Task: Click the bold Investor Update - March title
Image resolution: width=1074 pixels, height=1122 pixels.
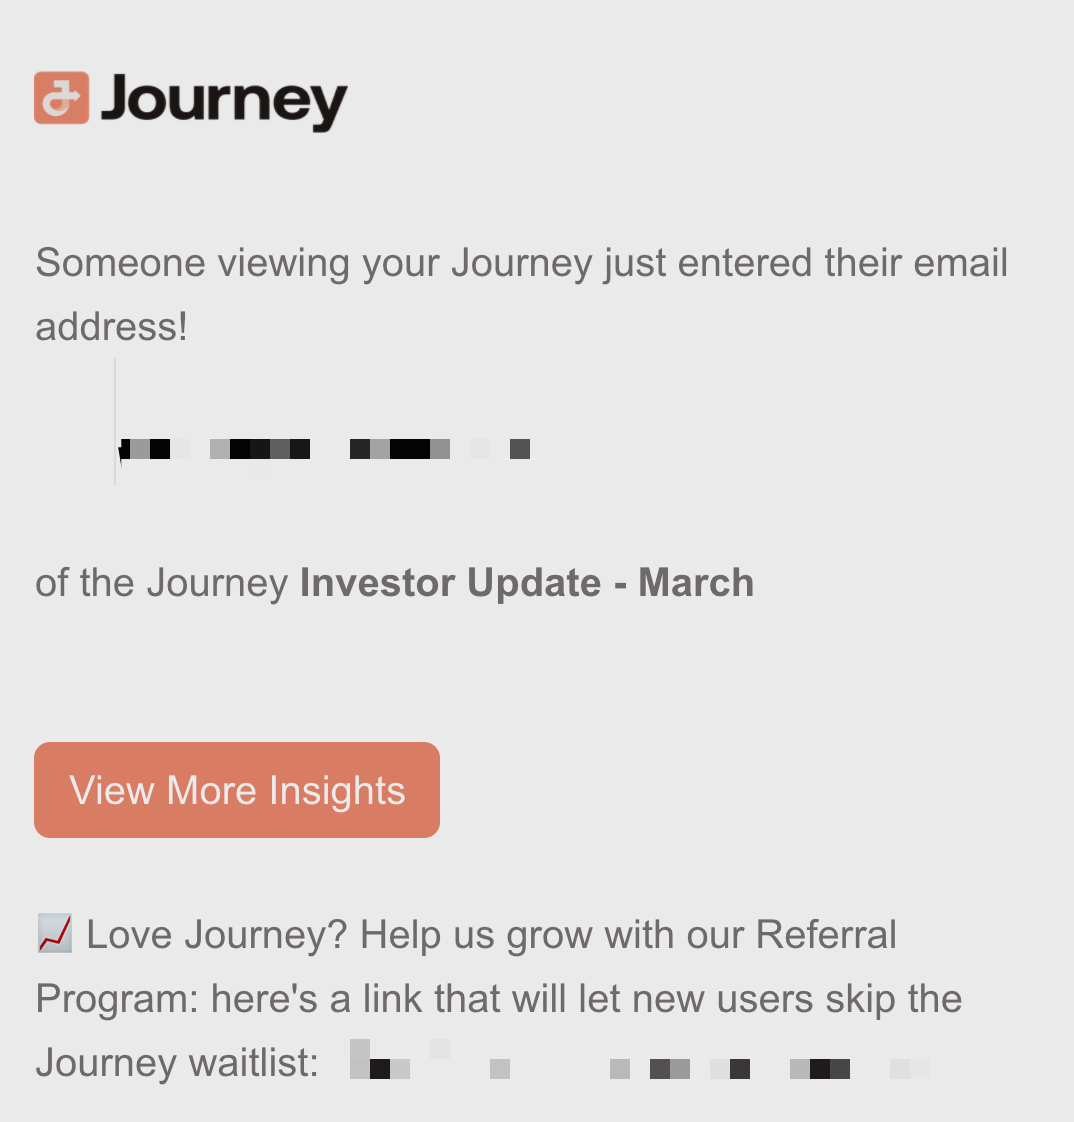Action: tap(527, 582)
